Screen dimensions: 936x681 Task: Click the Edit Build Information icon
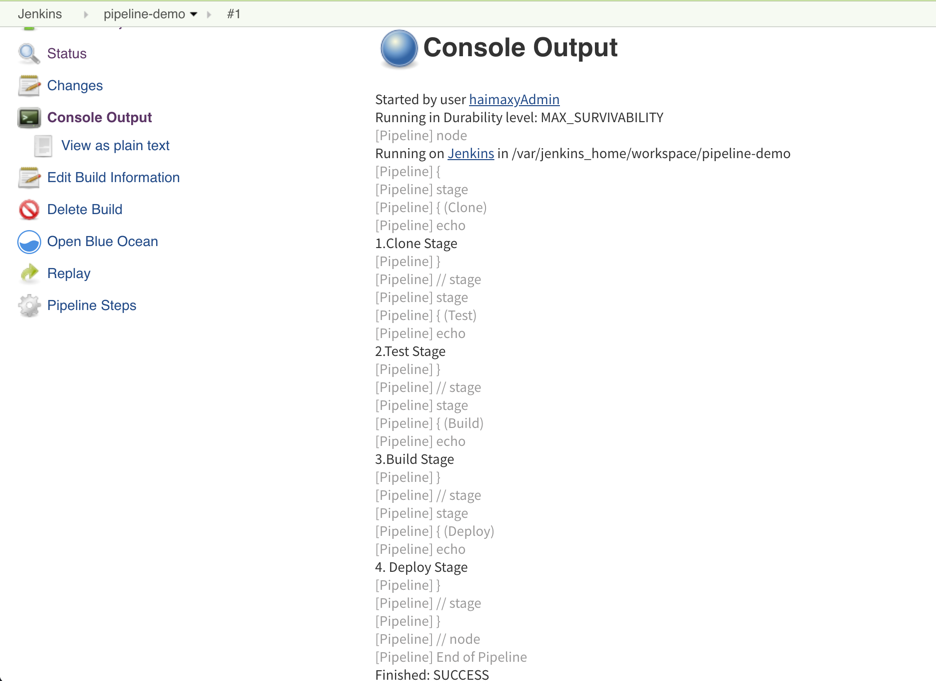pos(29,178)
